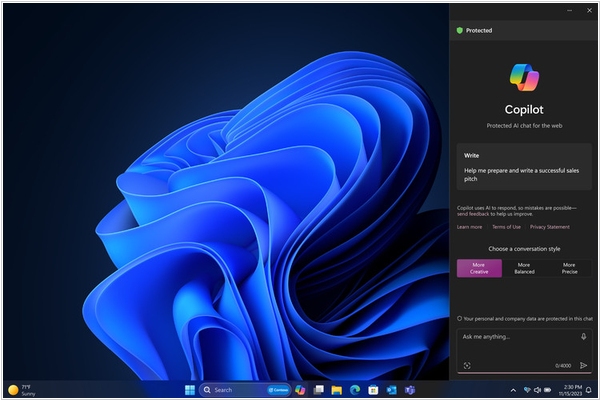Open Copilot from the taskbar

tap(300, 390)
